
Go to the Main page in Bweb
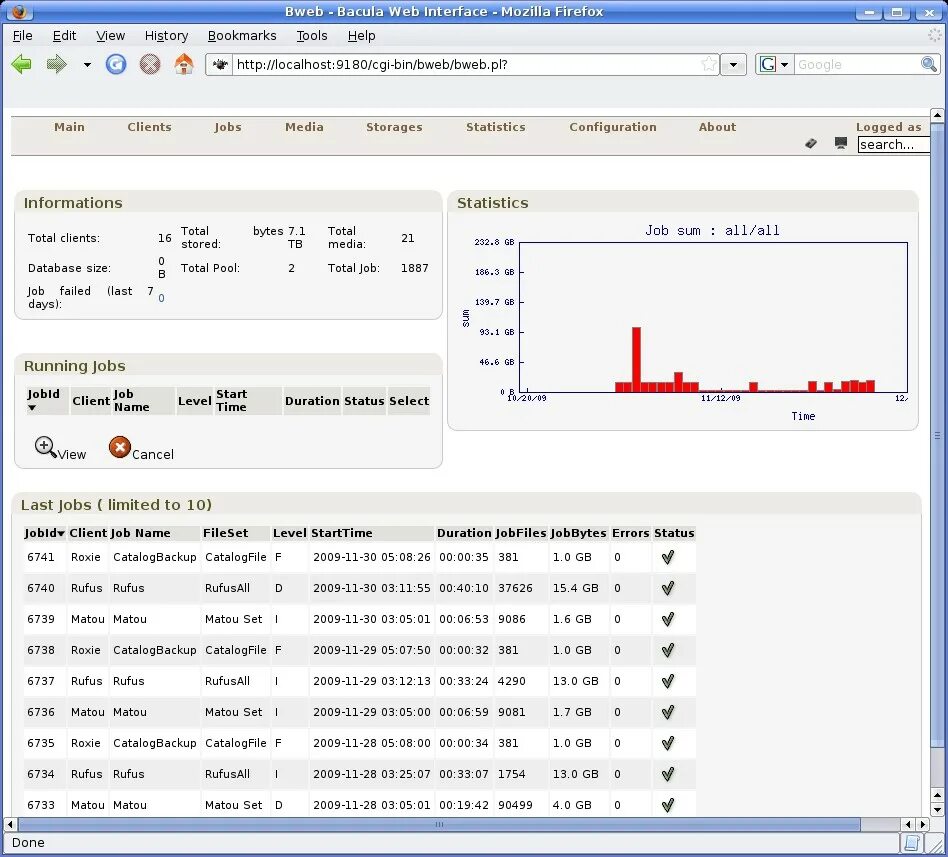point(70,127)
